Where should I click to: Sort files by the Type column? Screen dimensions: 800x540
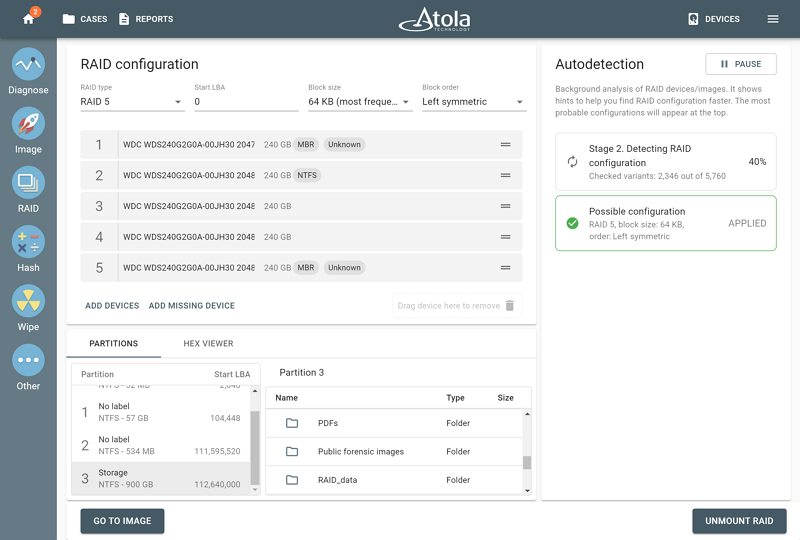coord(455,398)
